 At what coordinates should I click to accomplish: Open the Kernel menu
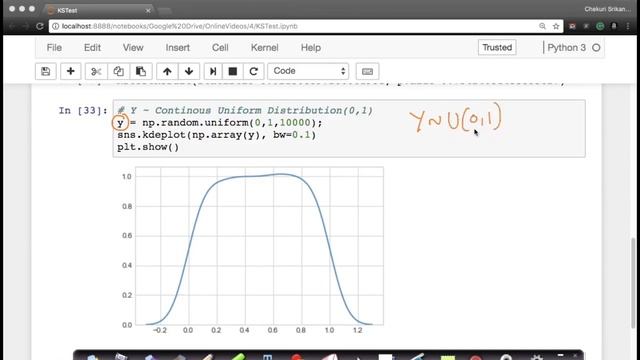click(x=264, y=48)
